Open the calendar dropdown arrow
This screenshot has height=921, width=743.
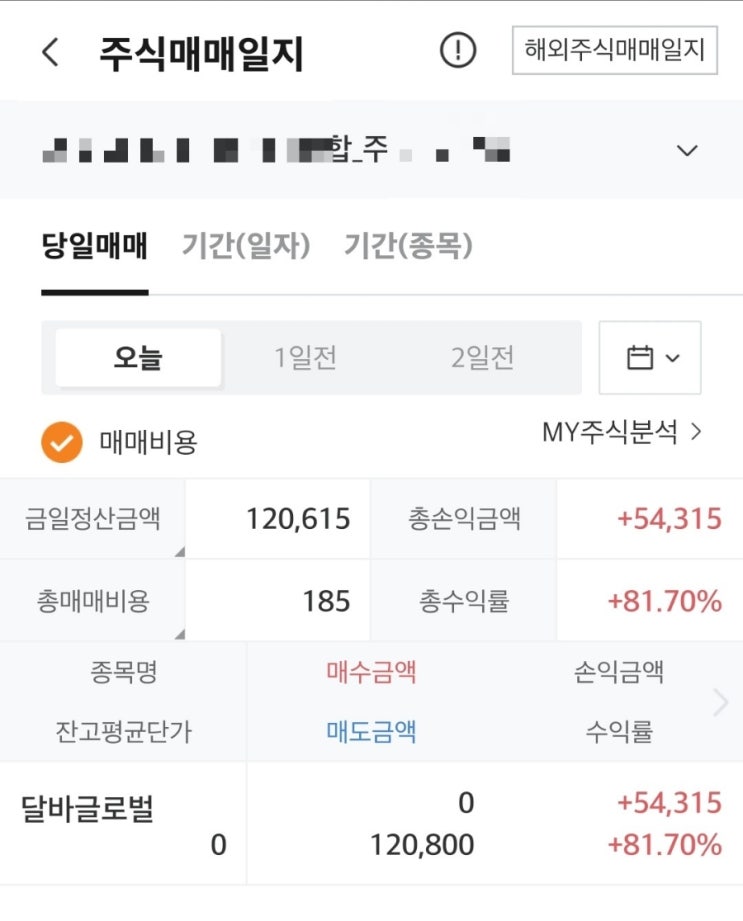click(x=672, y=358)
